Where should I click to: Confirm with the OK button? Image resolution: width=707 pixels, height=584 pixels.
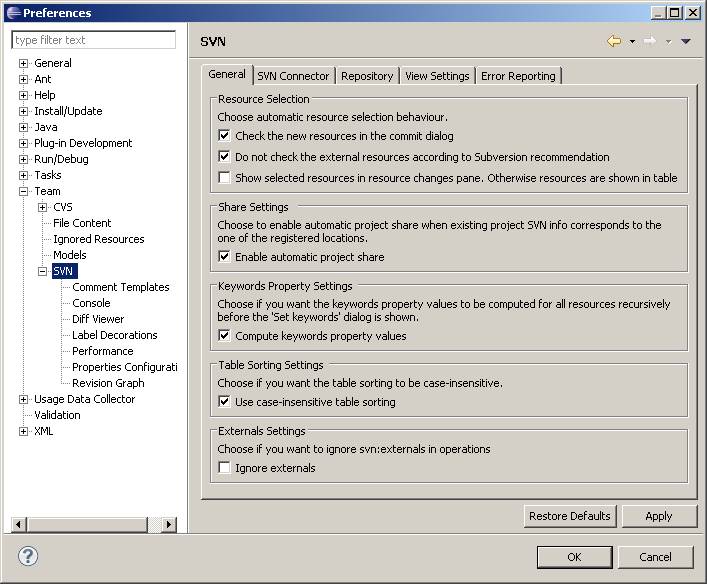click(574, 556)
